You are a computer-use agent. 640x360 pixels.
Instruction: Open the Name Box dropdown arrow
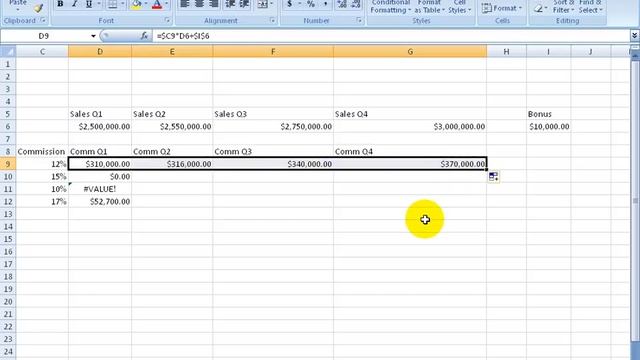pyautogui.click(x=93, y=36)
